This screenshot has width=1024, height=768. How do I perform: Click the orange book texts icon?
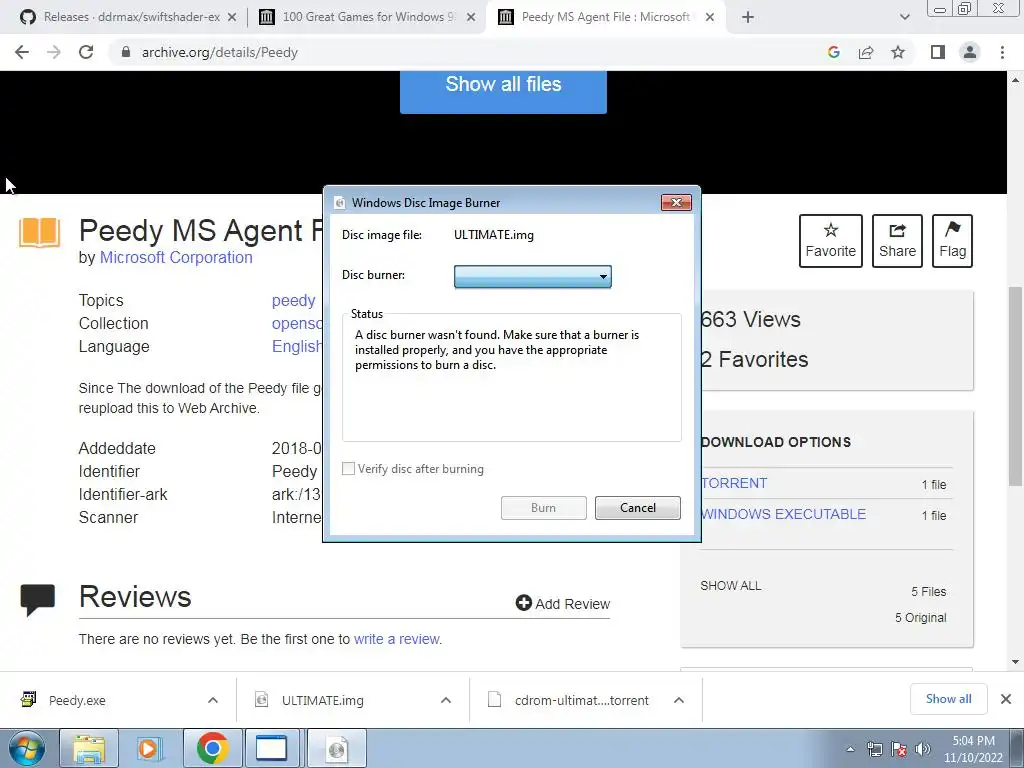[39, 232]
